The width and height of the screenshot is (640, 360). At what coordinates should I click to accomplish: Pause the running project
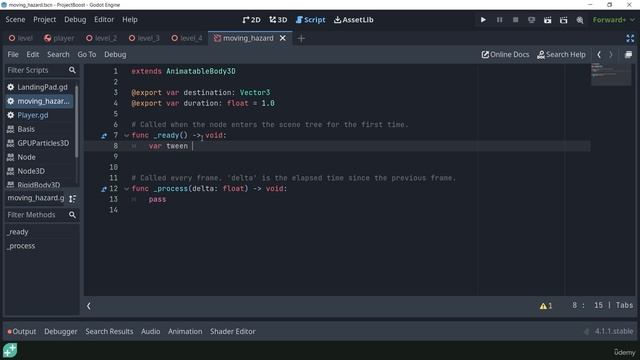click(x=499, y=20)
